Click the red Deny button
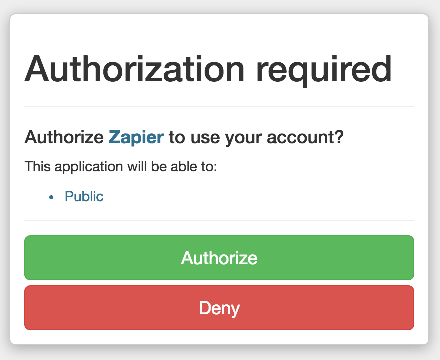 click(219, 307)
